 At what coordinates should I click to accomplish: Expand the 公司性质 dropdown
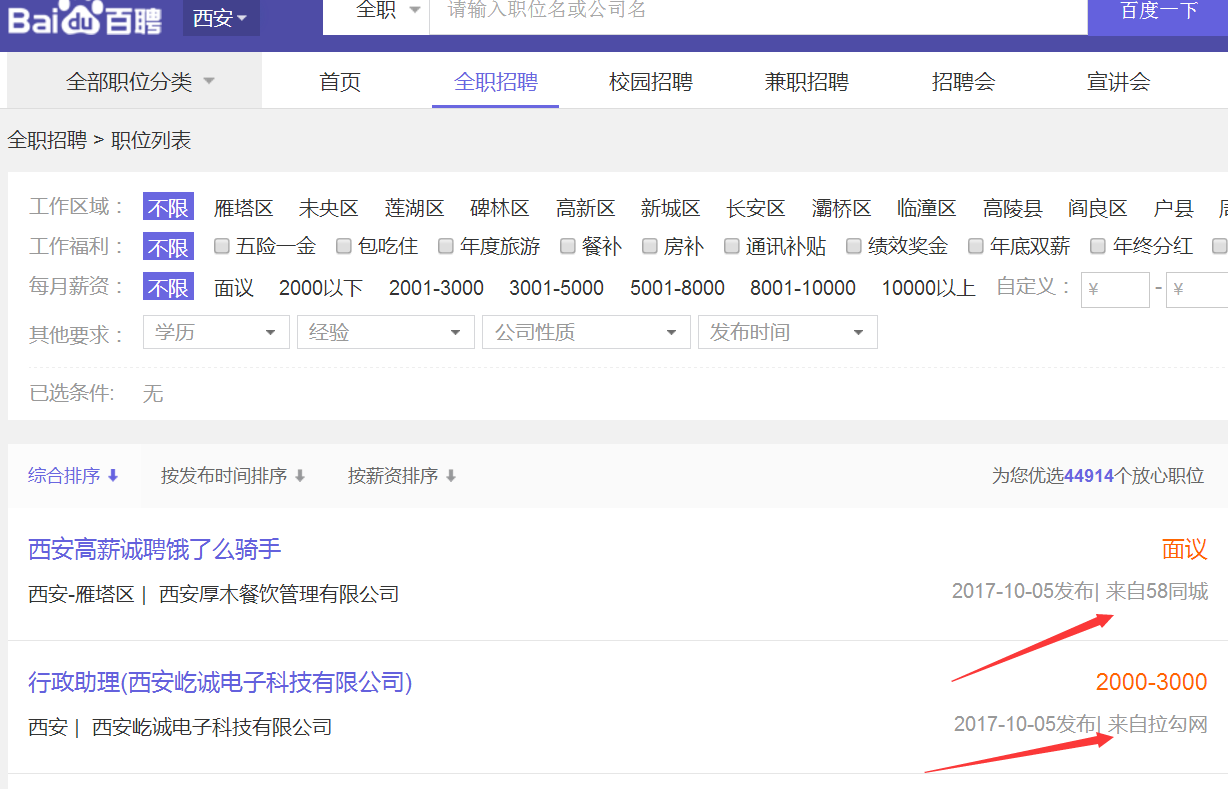coord(586,333)
